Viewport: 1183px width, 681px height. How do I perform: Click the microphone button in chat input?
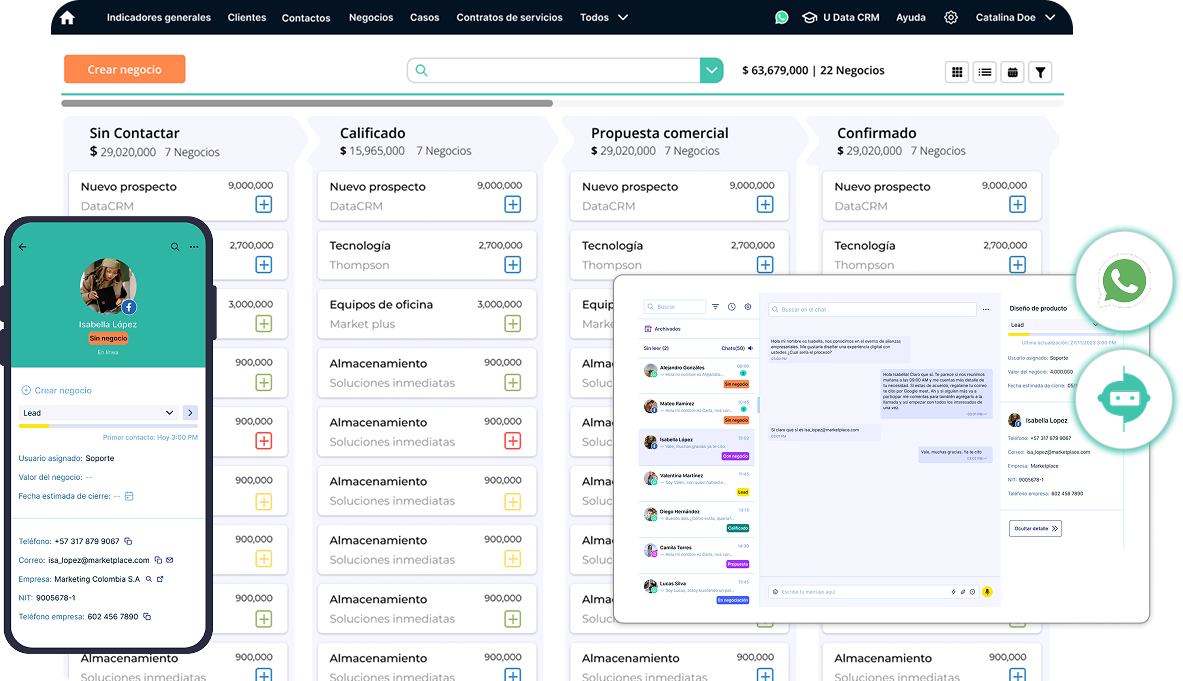pos(987,592)
